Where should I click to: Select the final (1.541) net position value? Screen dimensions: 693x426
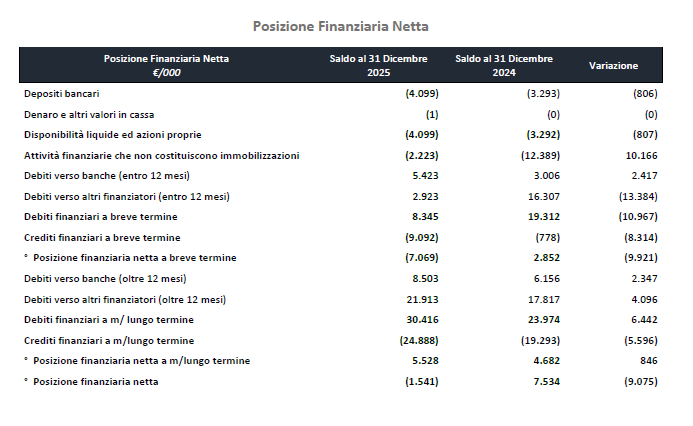click(x=422, y=381)
